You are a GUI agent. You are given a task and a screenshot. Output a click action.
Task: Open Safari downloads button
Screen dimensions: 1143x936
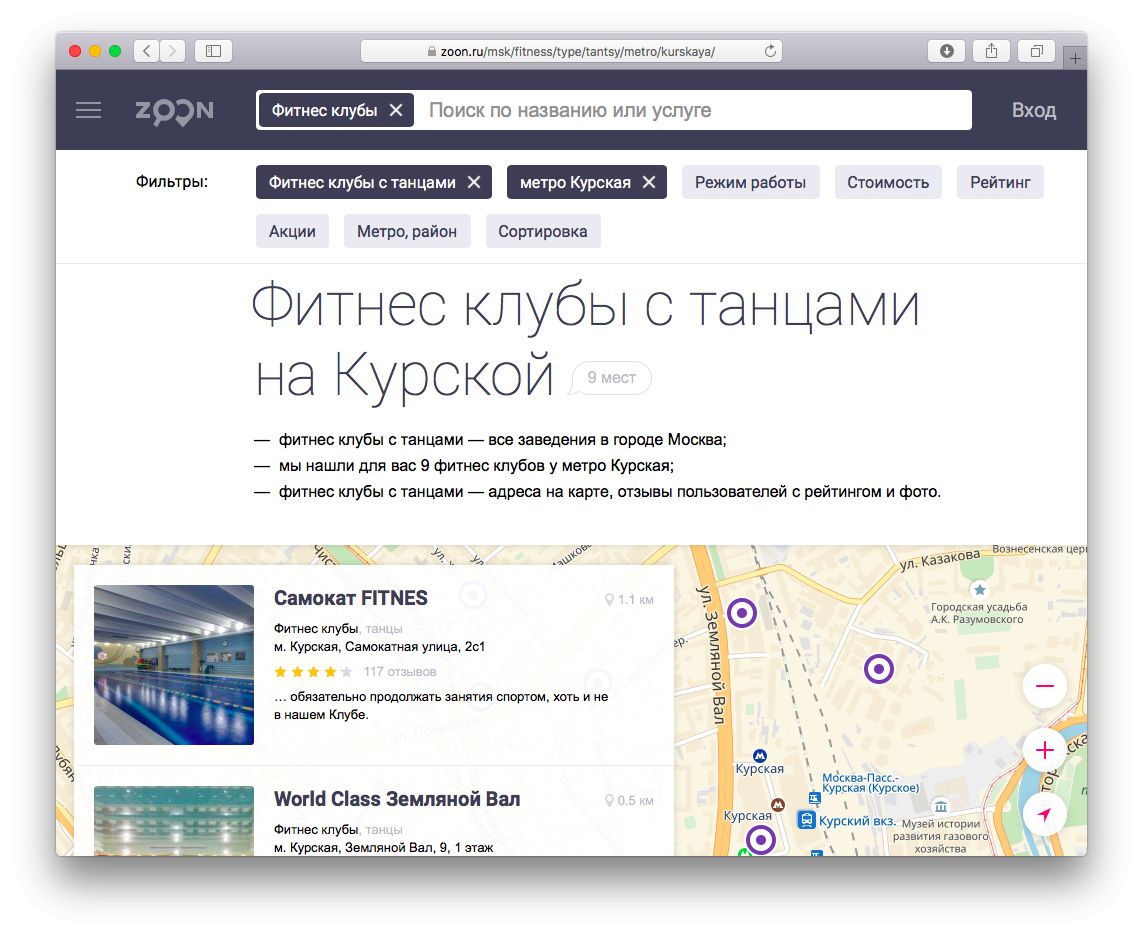946,51
